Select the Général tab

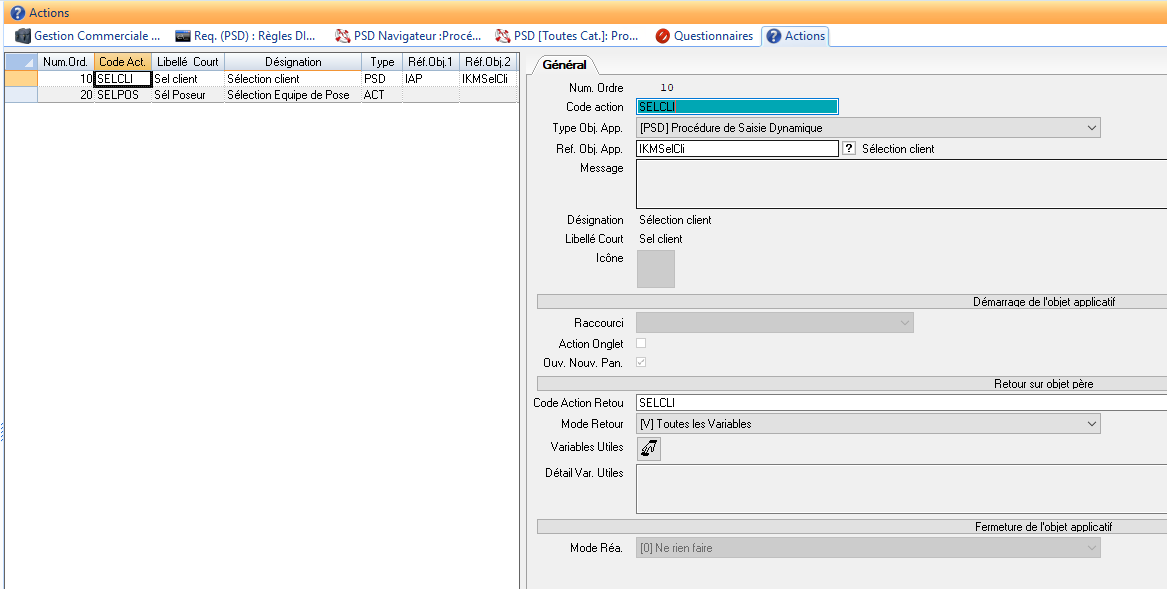click(x=564, y=64)
